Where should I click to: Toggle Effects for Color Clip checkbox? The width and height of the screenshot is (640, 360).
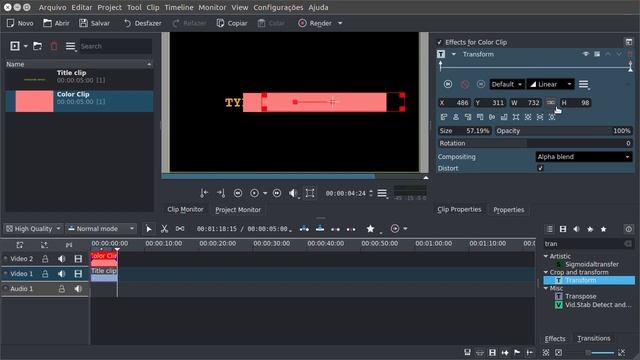[440, 42]
